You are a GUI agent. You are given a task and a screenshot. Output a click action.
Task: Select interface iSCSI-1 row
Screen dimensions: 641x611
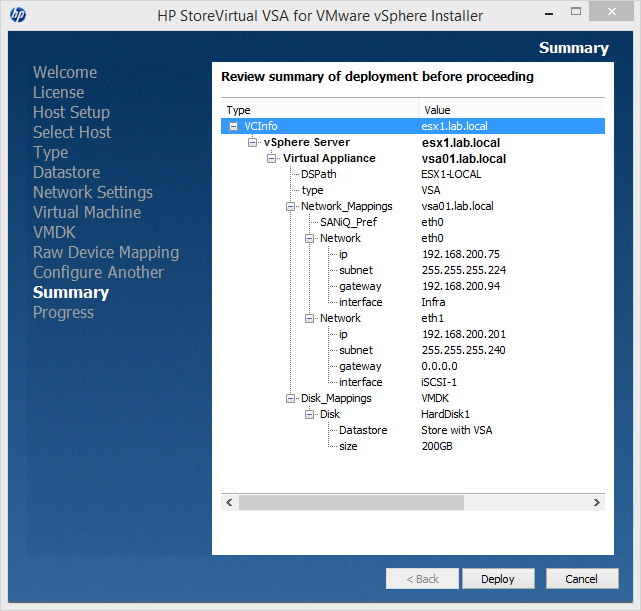413,383
